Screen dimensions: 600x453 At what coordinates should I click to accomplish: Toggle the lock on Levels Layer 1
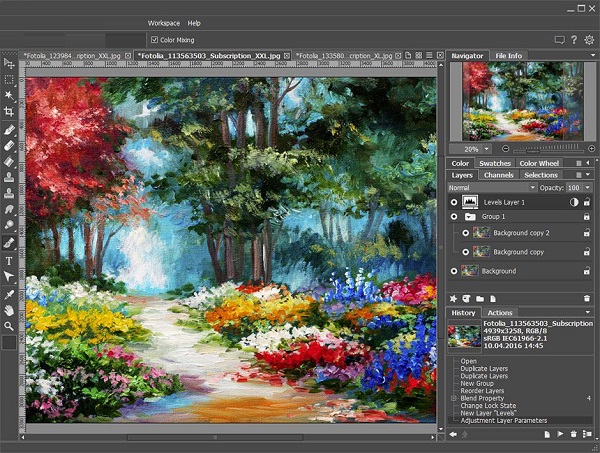[586, 202]
